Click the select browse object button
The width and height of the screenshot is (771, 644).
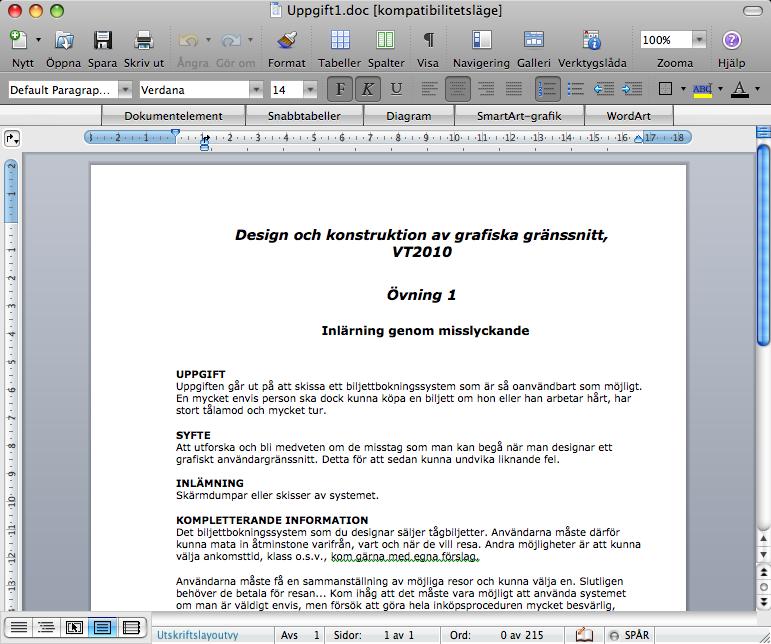[764, 587]
